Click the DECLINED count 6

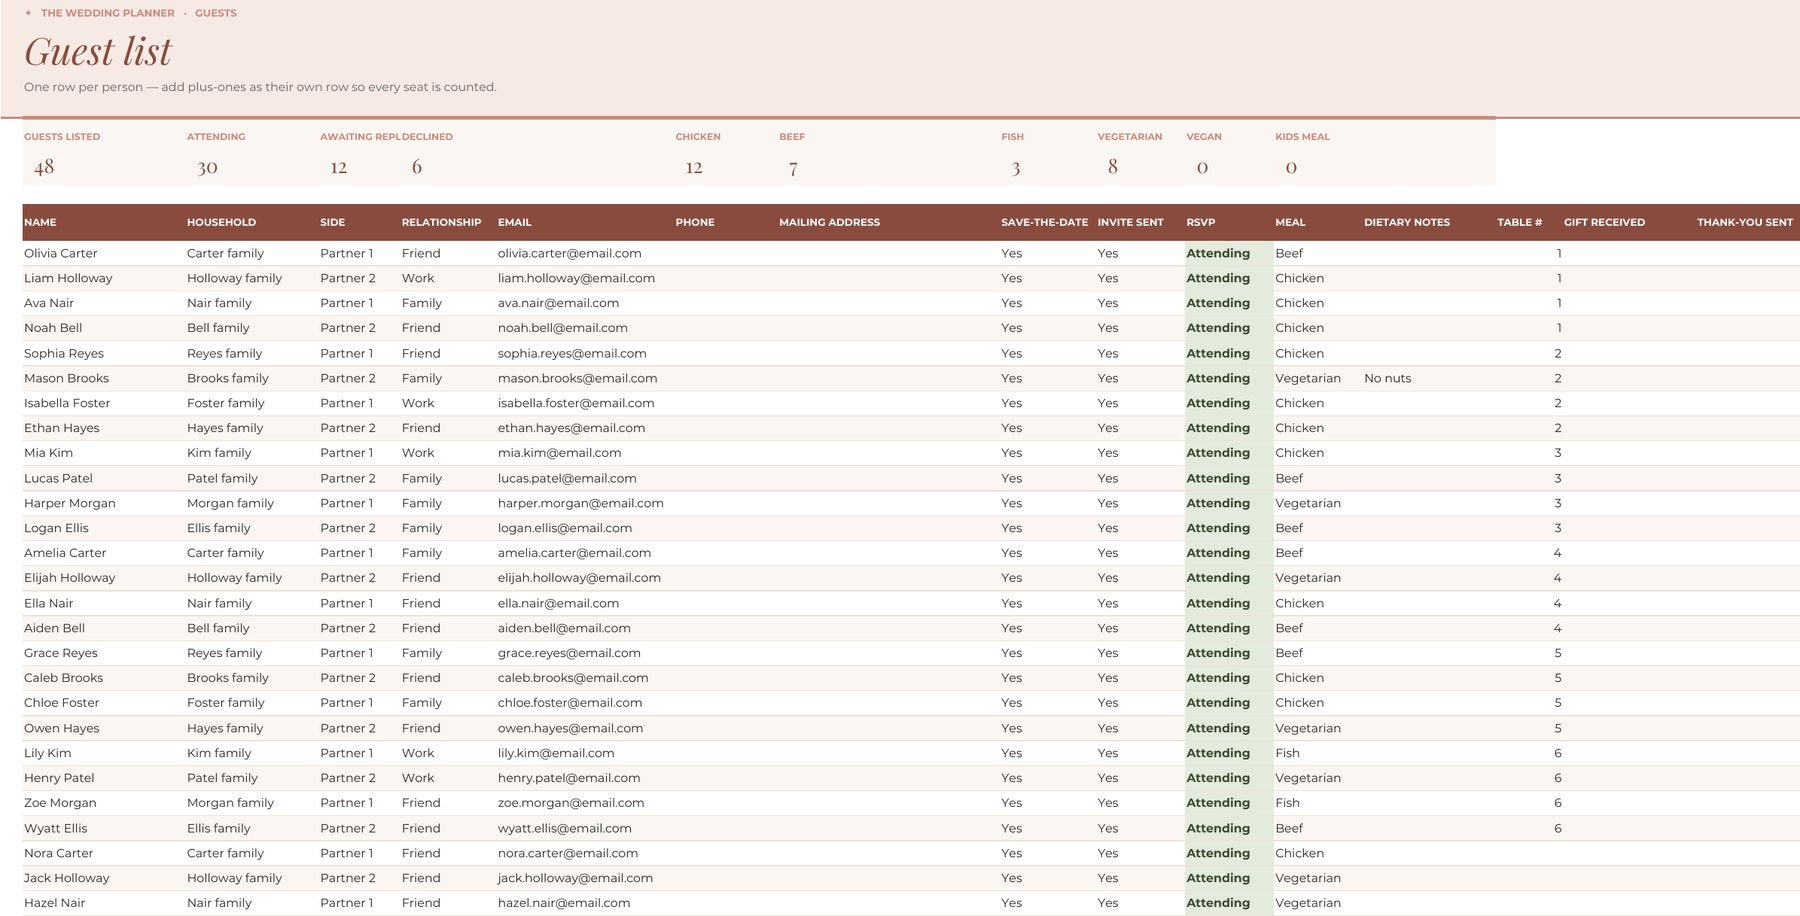coord(417,167)
